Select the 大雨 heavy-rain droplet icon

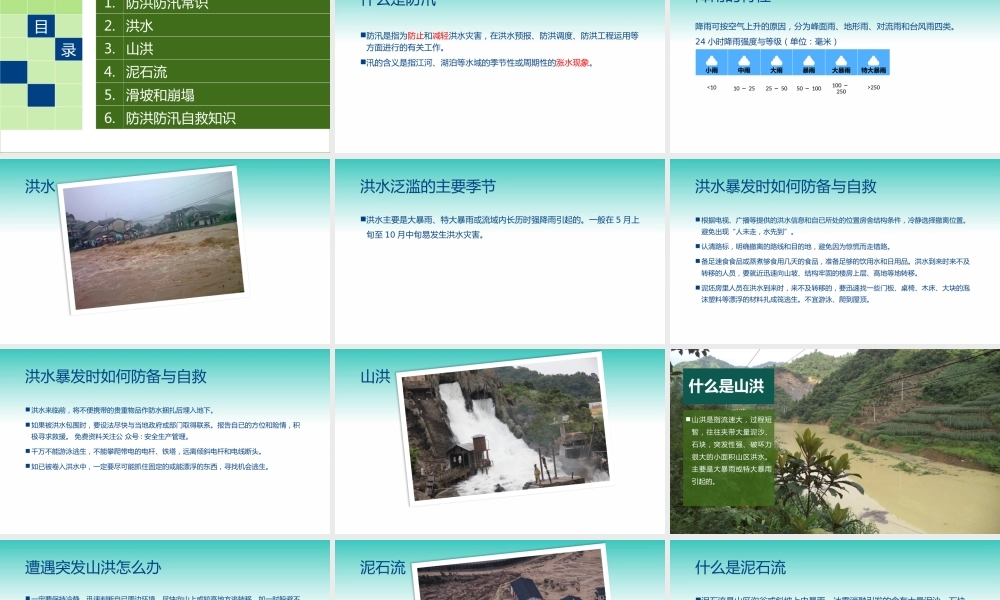(776, 62)
